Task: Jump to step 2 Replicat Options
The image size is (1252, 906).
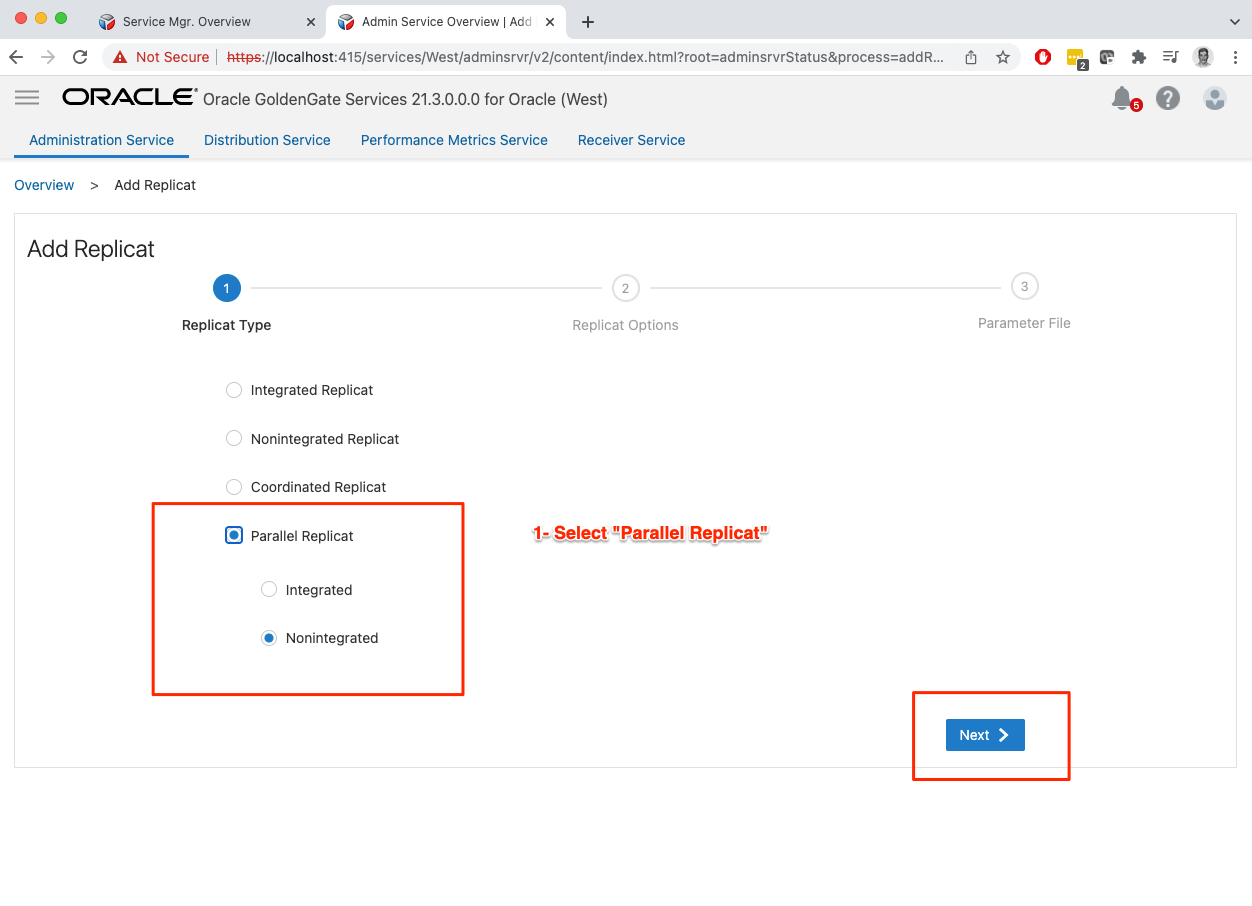Action: pos(625,288)
